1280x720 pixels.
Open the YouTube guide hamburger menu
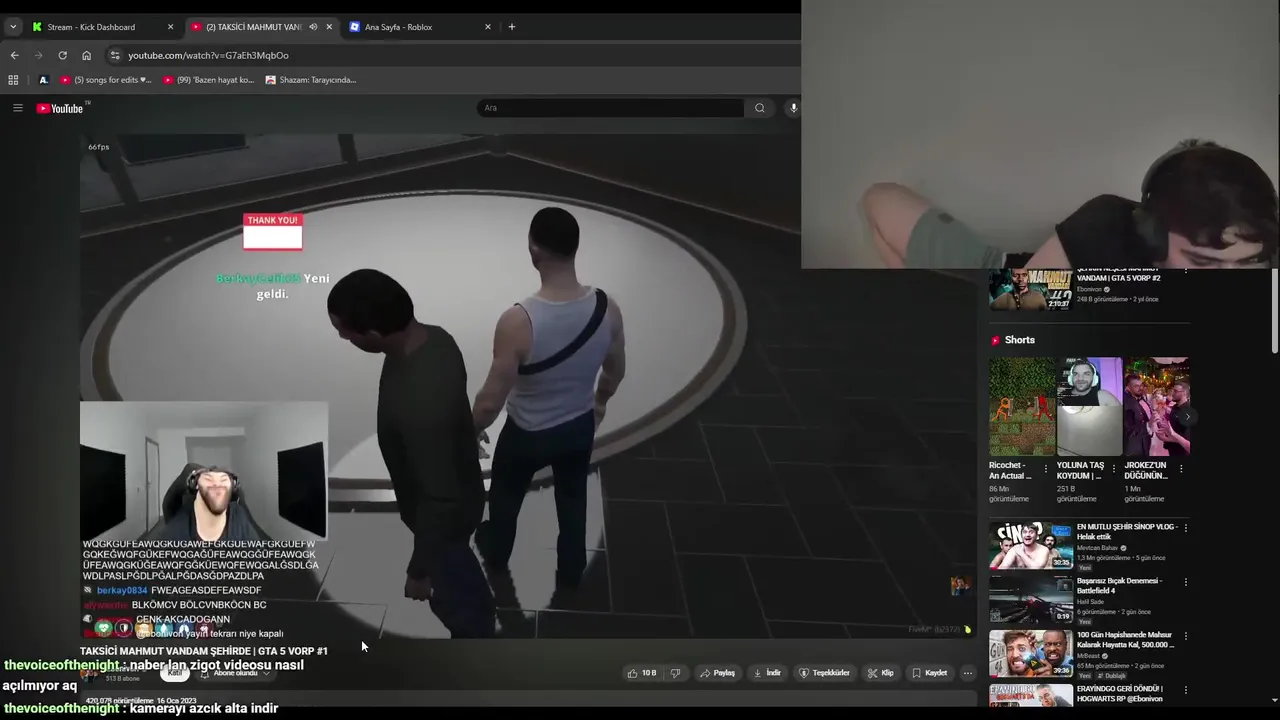click(17, 108)
